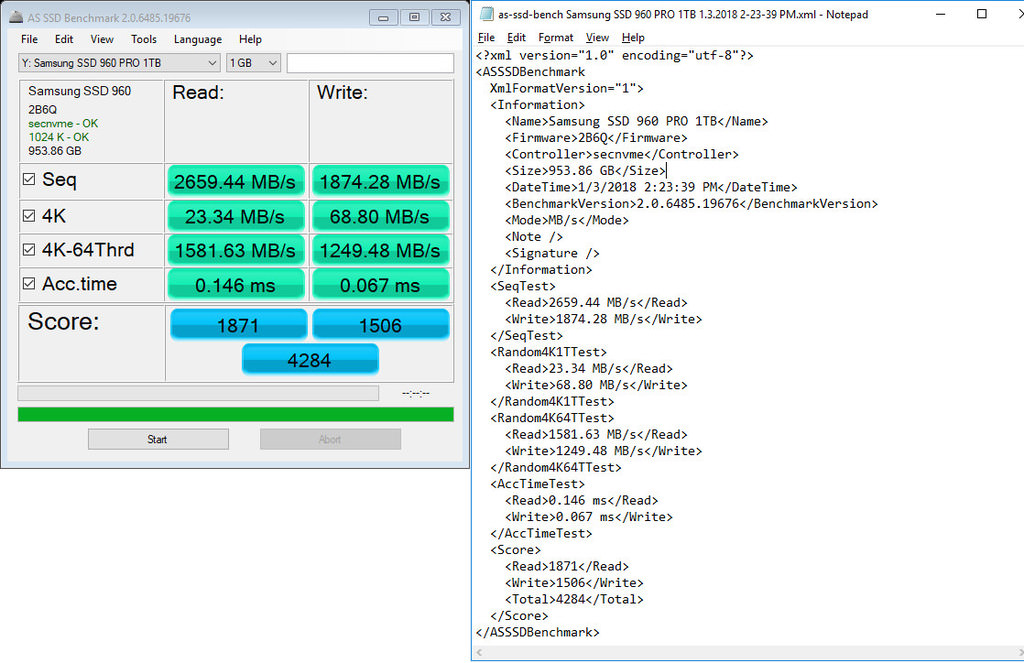The width and height of the screenshot is (1024, 663).
Task: Open the Tools menu in AS SSD Benchmark
Action: coord(144,39)
